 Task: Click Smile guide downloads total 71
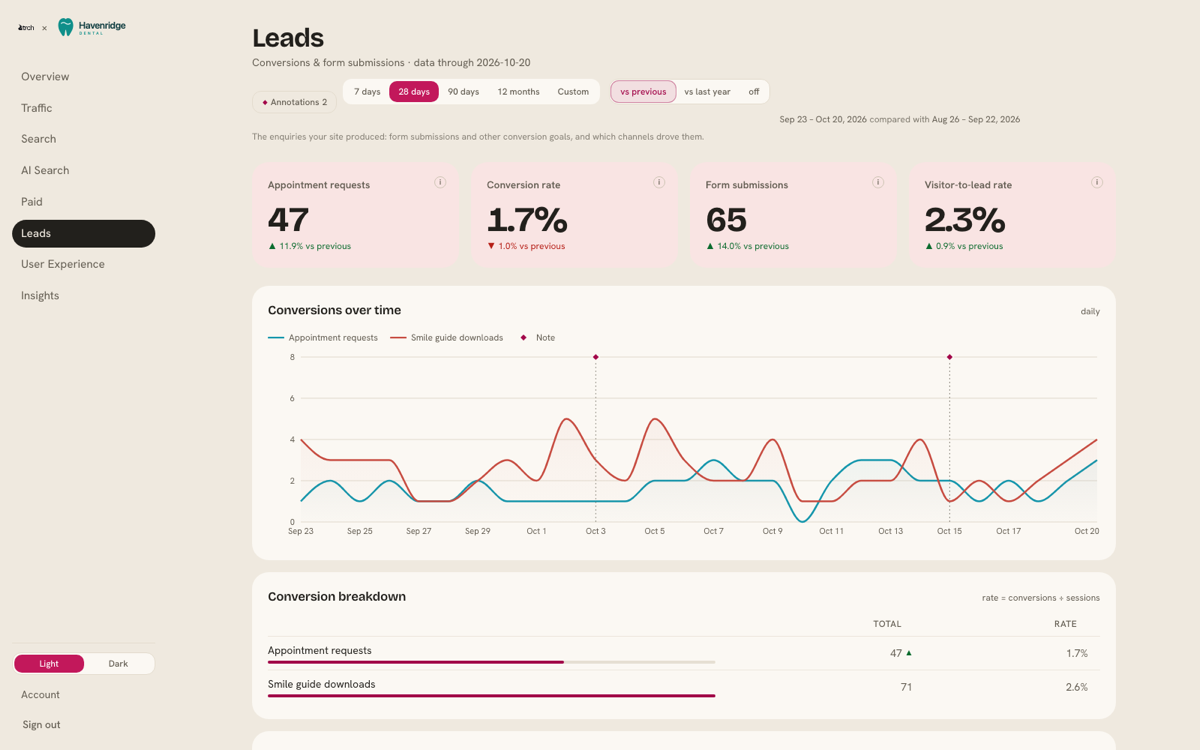point(906,687)
